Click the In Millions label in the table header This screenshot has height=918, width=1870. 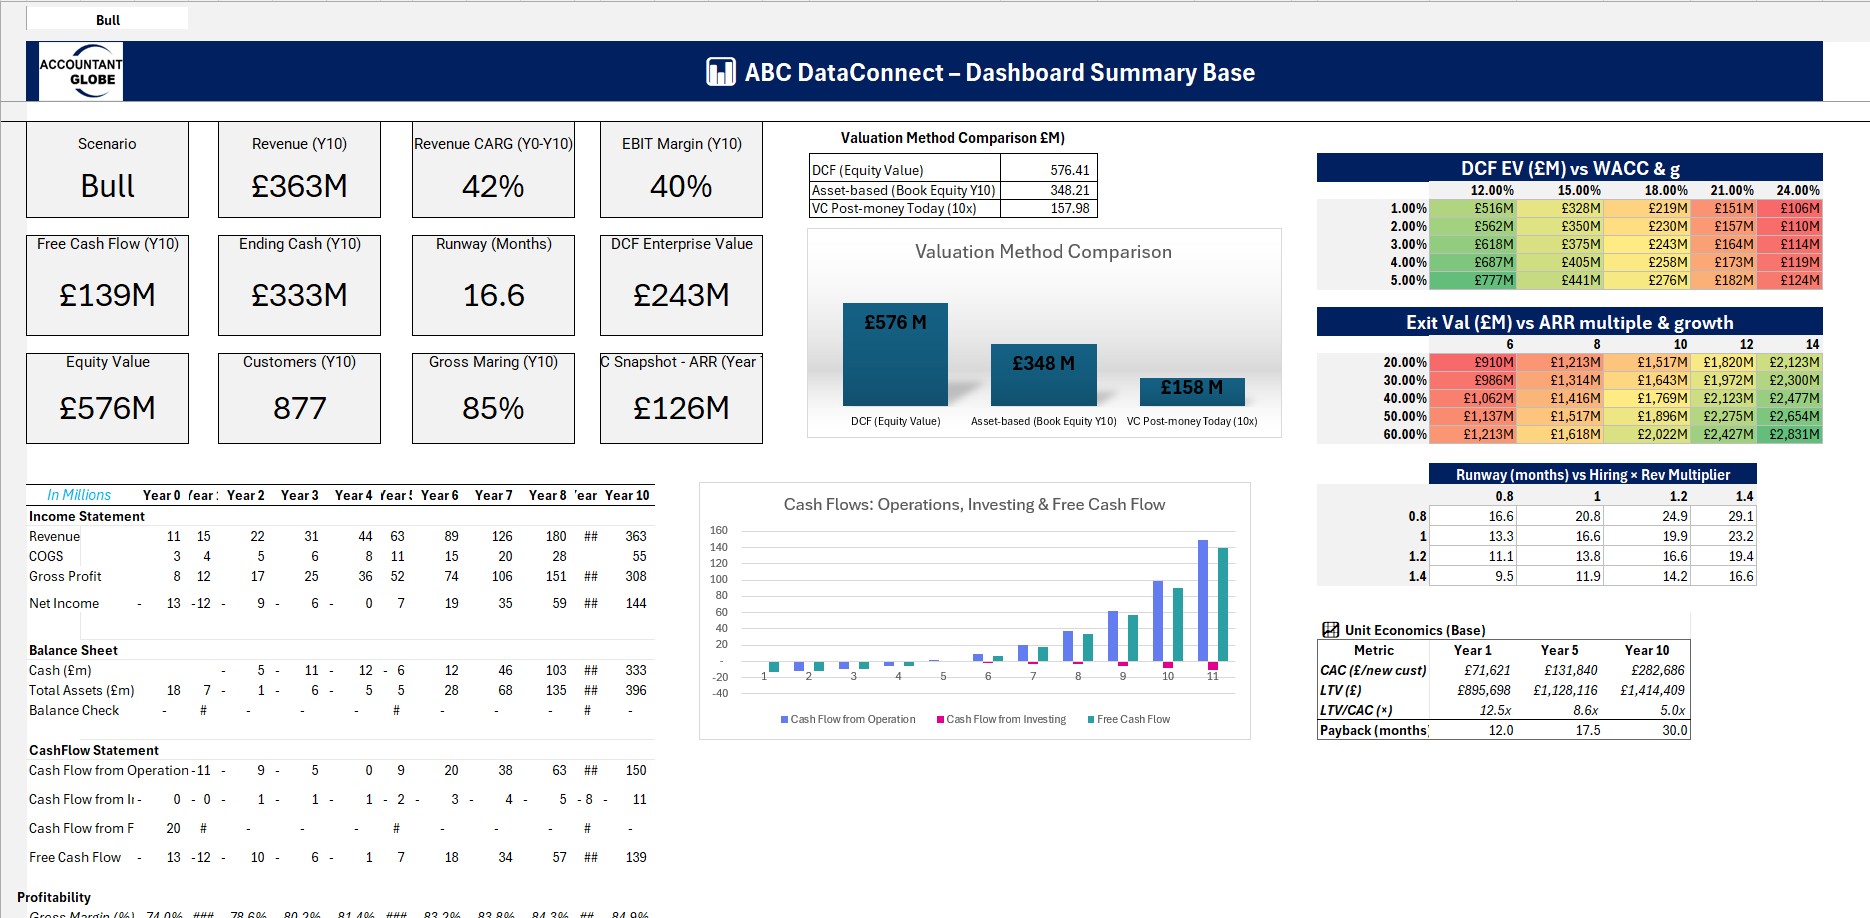pyautogui.click(x=79, y=495)
